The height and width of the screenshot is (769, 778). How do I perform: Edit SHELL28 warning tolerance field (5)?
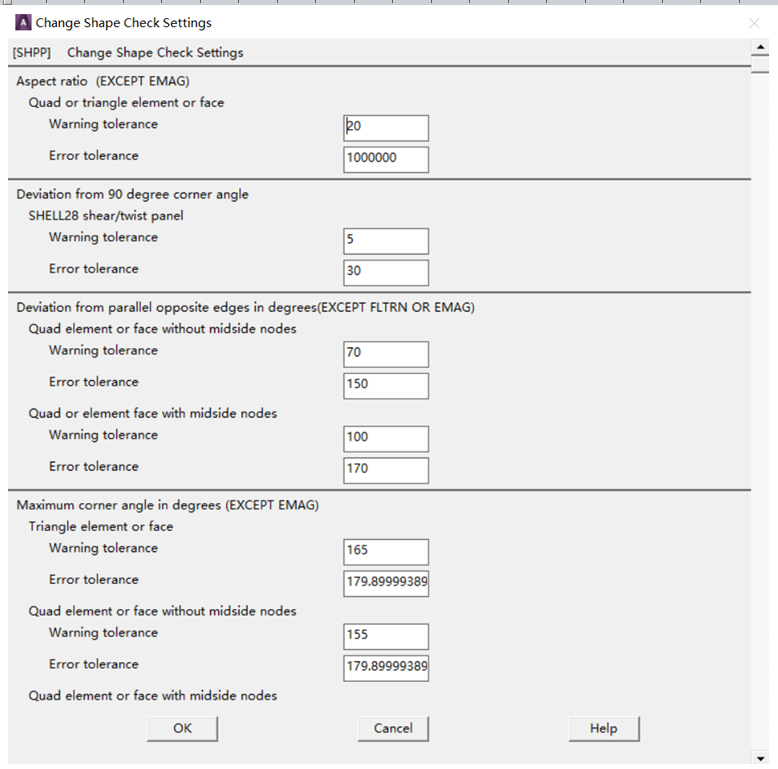click(386, 241)
